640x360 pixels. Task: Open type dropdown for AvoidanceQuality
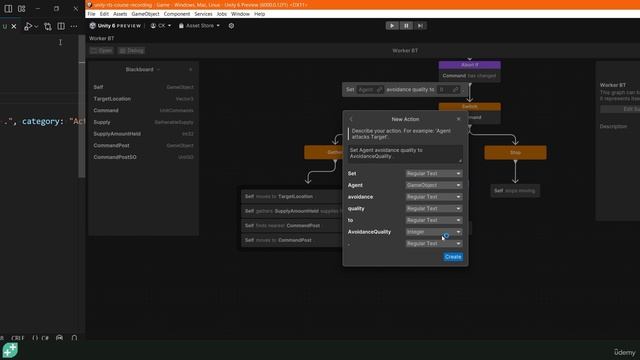point(434,231)
